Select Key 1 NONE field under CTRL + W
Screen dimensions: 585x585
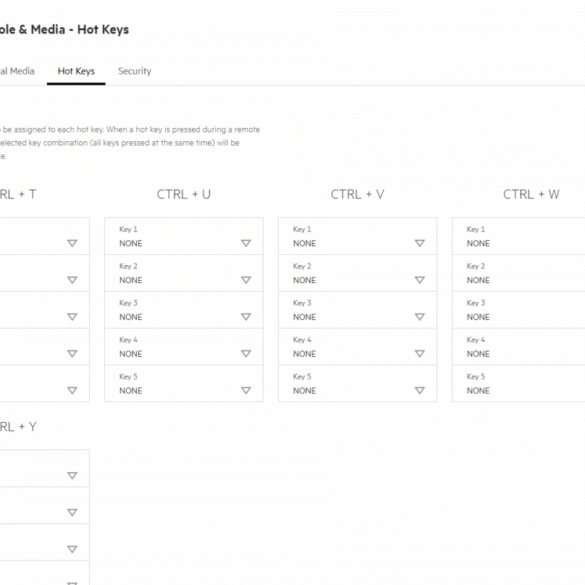point(519,236)
